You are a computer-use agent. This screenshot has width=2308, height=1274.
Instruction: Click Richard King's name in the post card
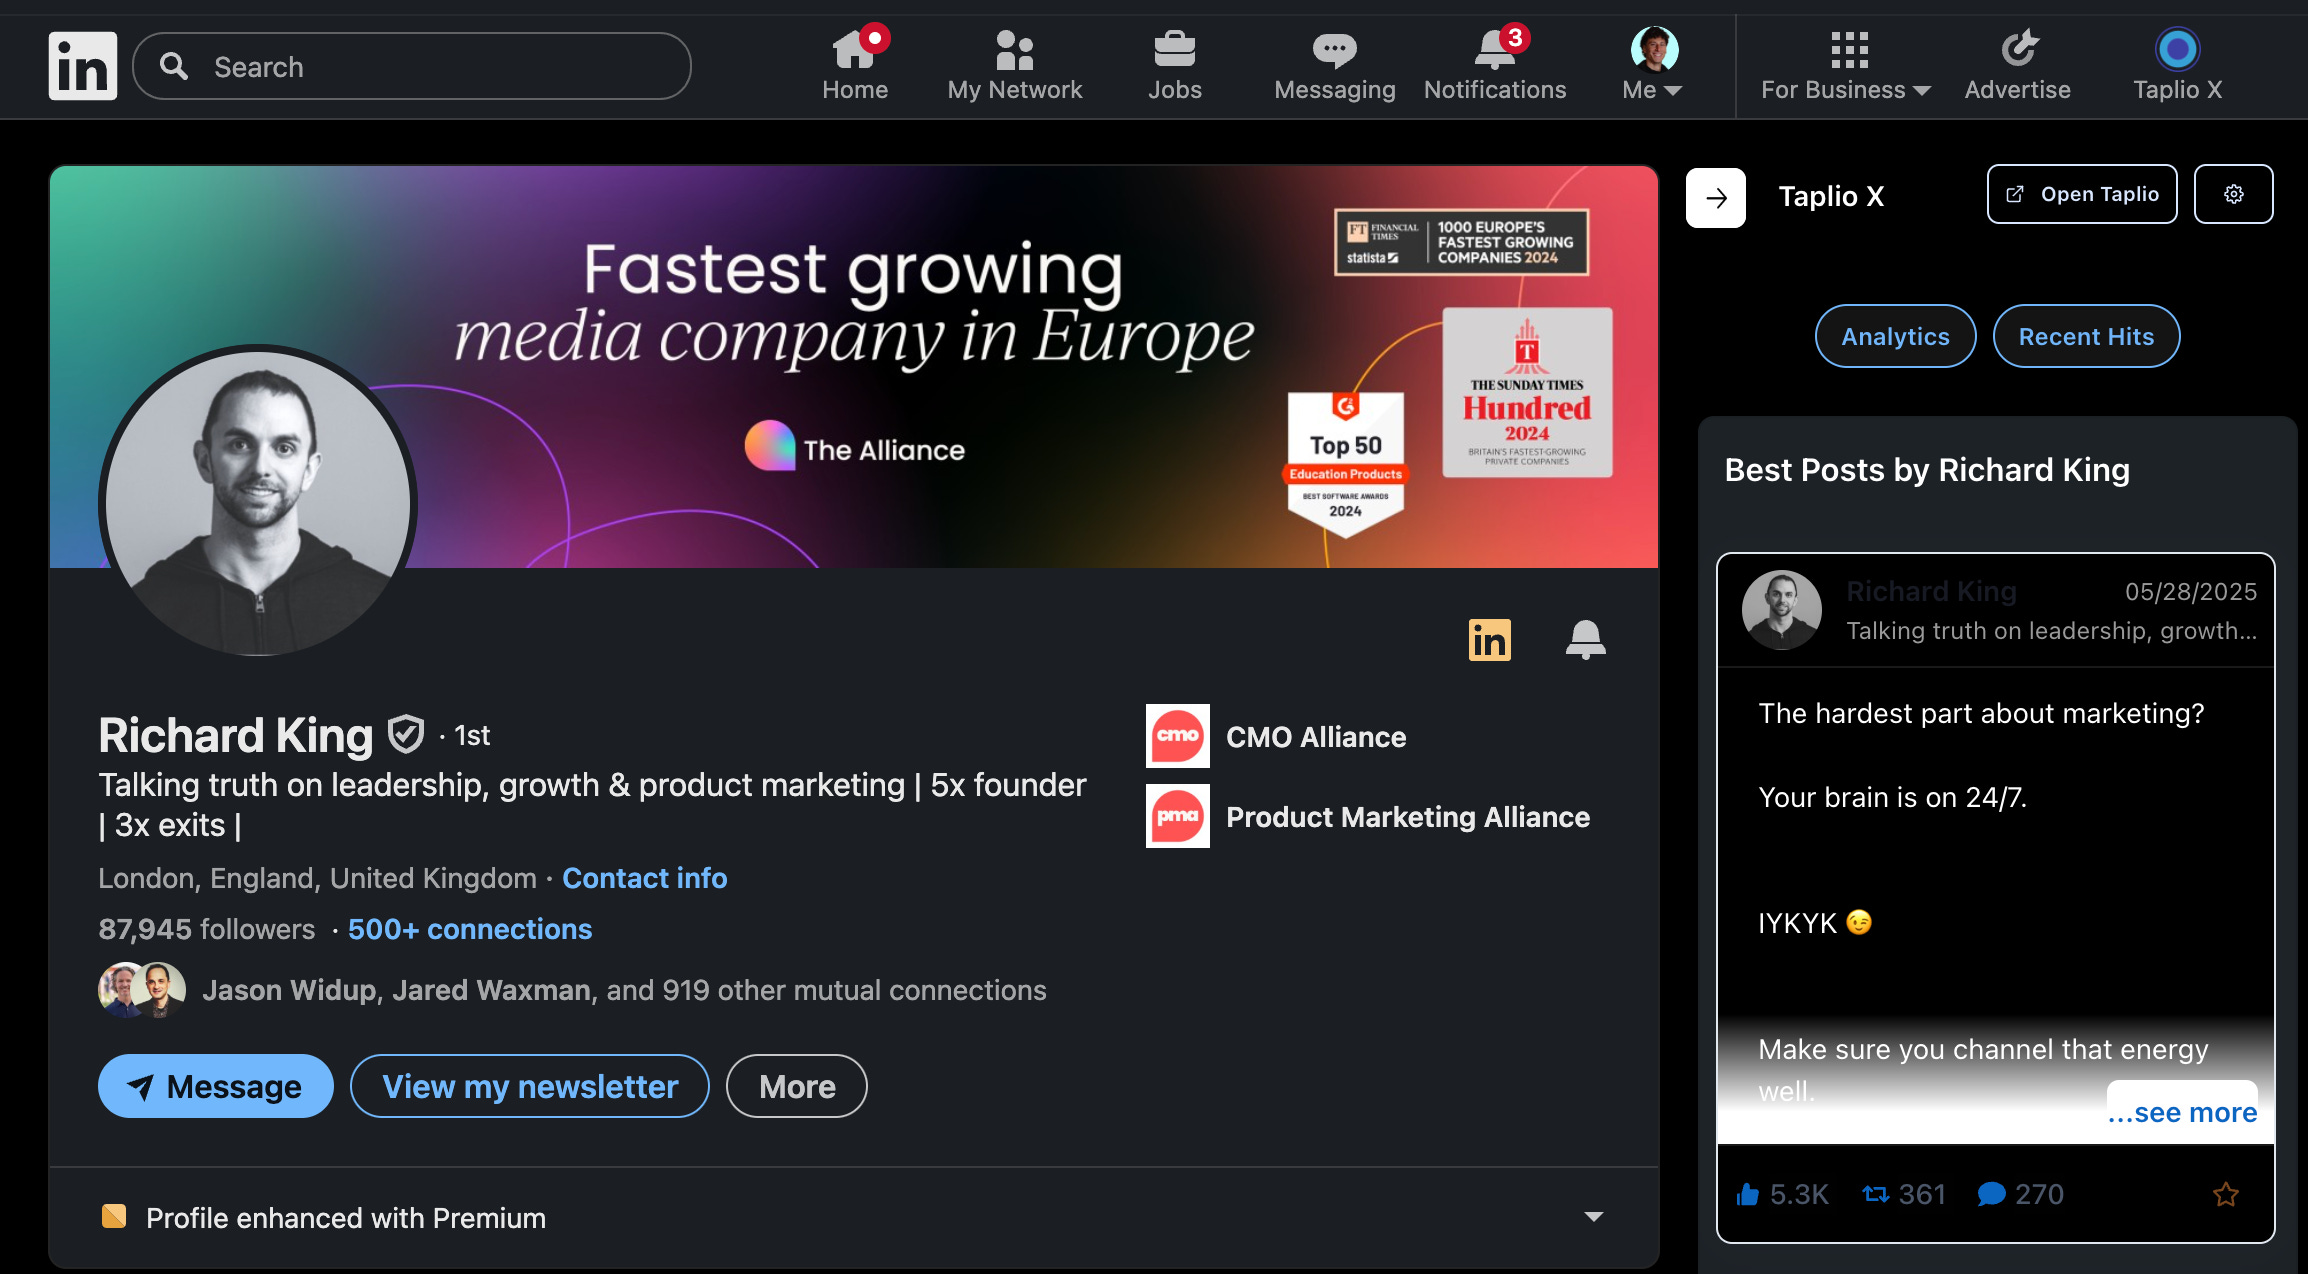point(1931,592)
